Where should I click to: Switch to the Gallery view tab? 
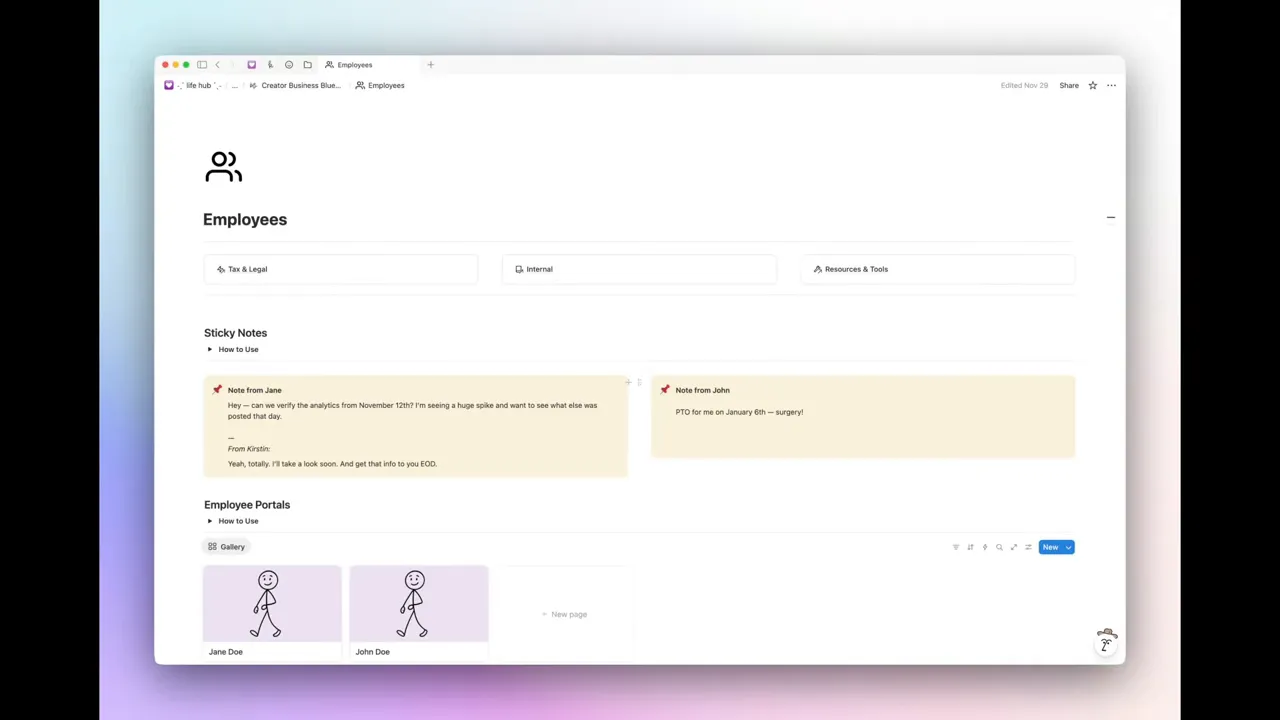[226, 547]
